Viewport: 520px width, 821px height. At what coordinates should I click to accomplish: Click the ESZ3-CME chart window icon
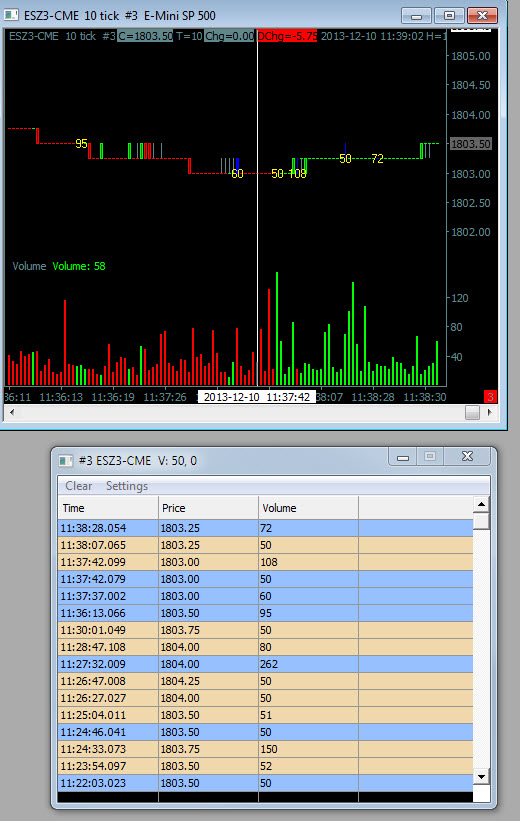click(x=12, y=15)
